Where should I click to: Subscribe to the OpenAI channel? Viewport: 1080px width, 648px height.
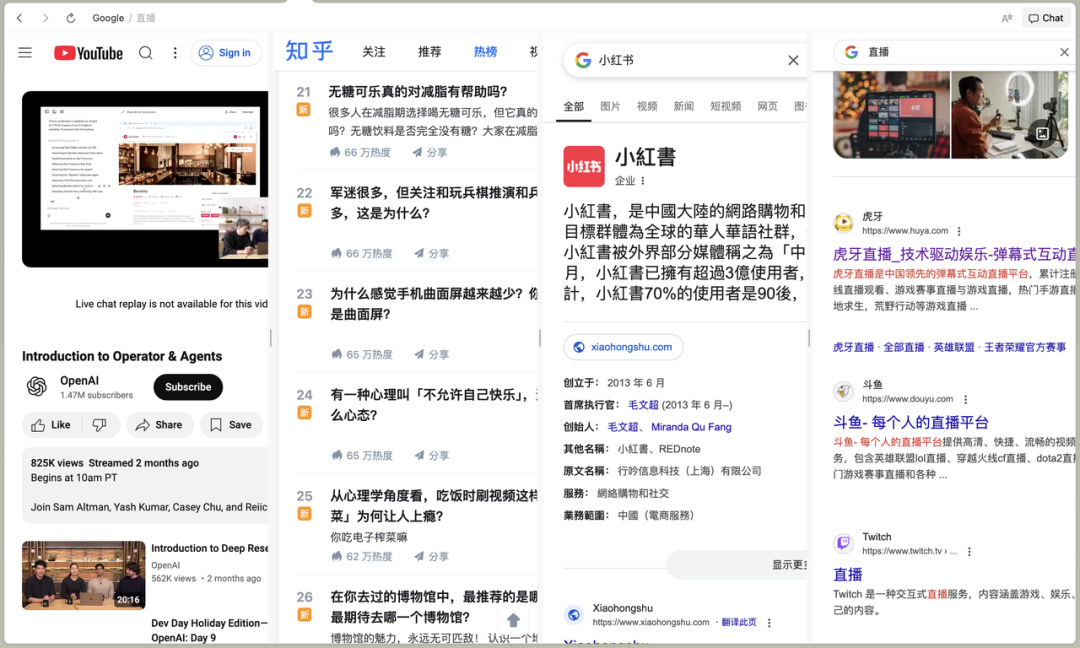(x=187, y=387)
